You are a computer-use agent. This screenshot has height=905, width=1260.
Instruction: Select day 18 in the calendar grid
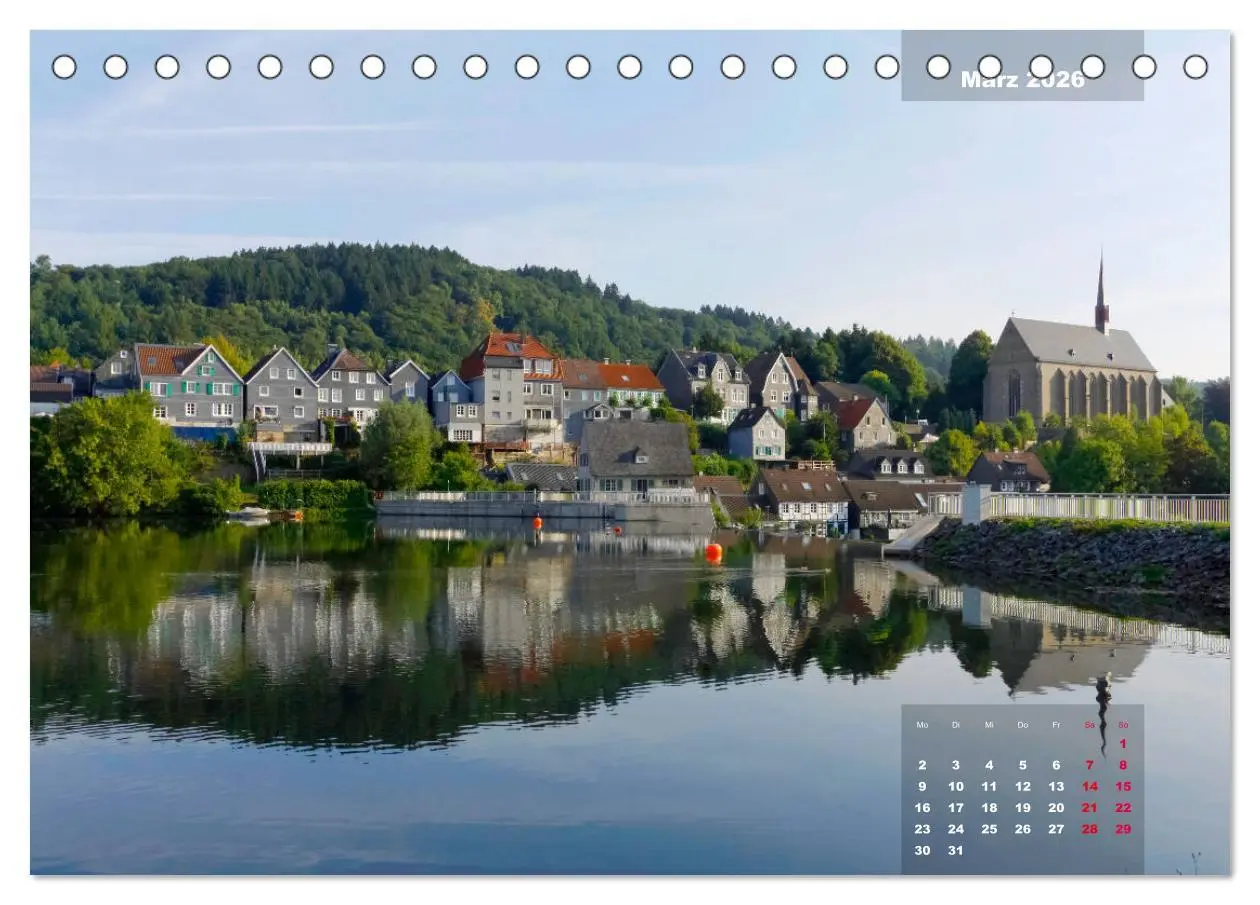pos(989,808)
